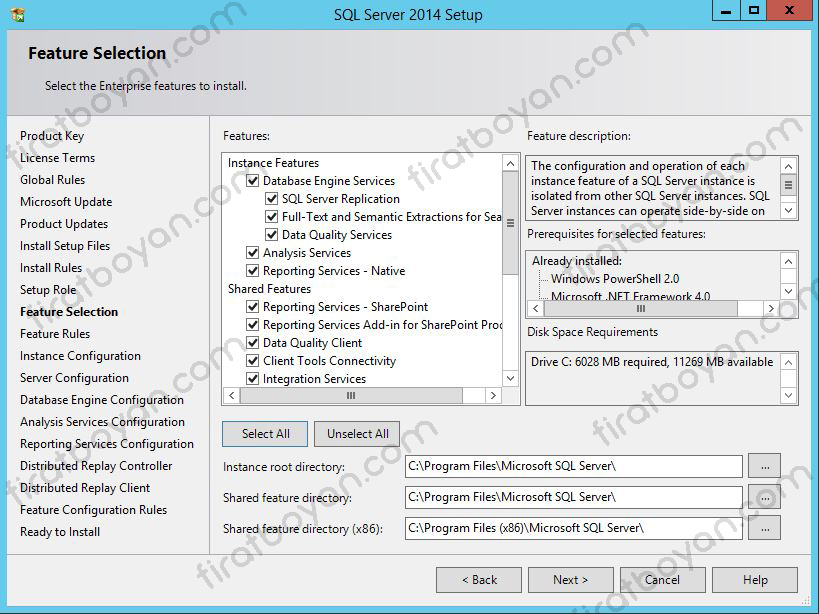
Task: Browse for shared feature directory (x86)
Action: [x=765, y=528]
